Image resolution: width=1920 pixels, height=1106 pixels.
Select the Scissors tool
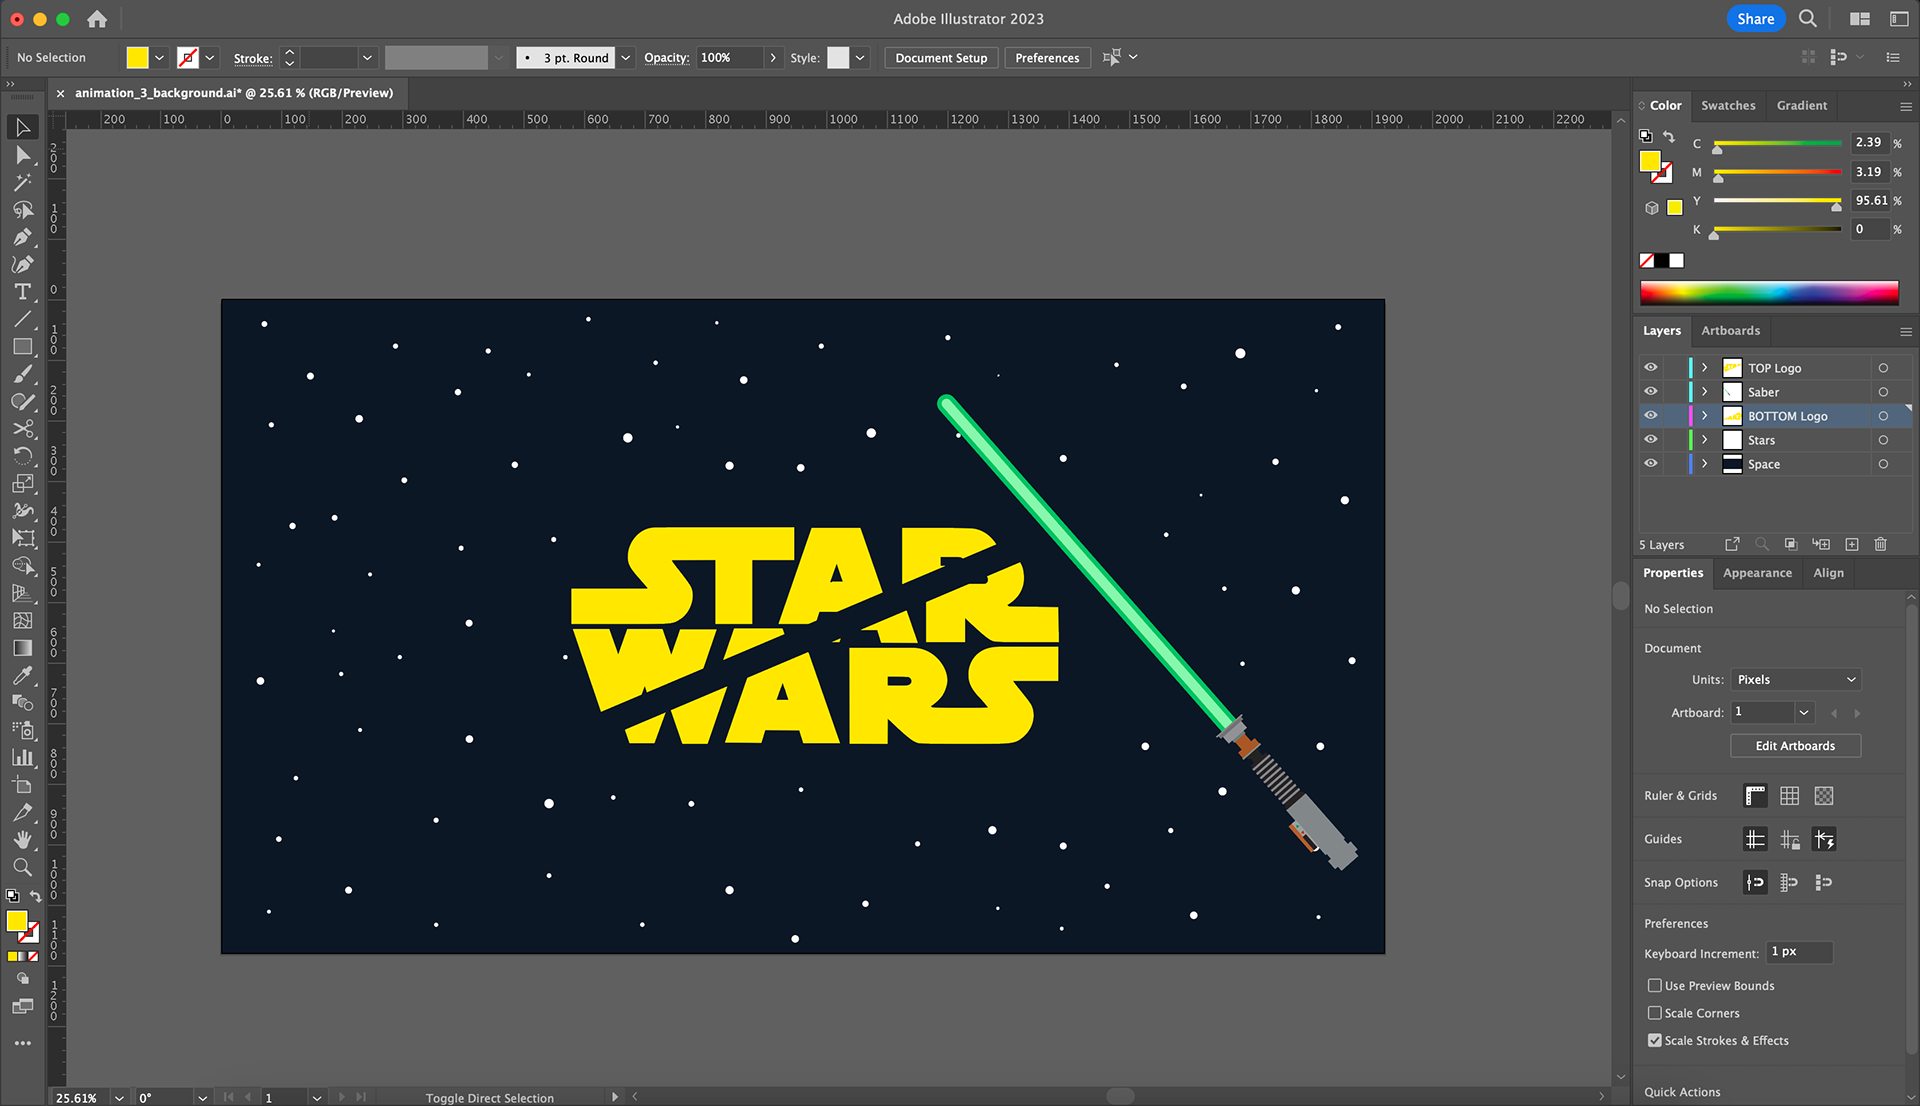[22, 429]
